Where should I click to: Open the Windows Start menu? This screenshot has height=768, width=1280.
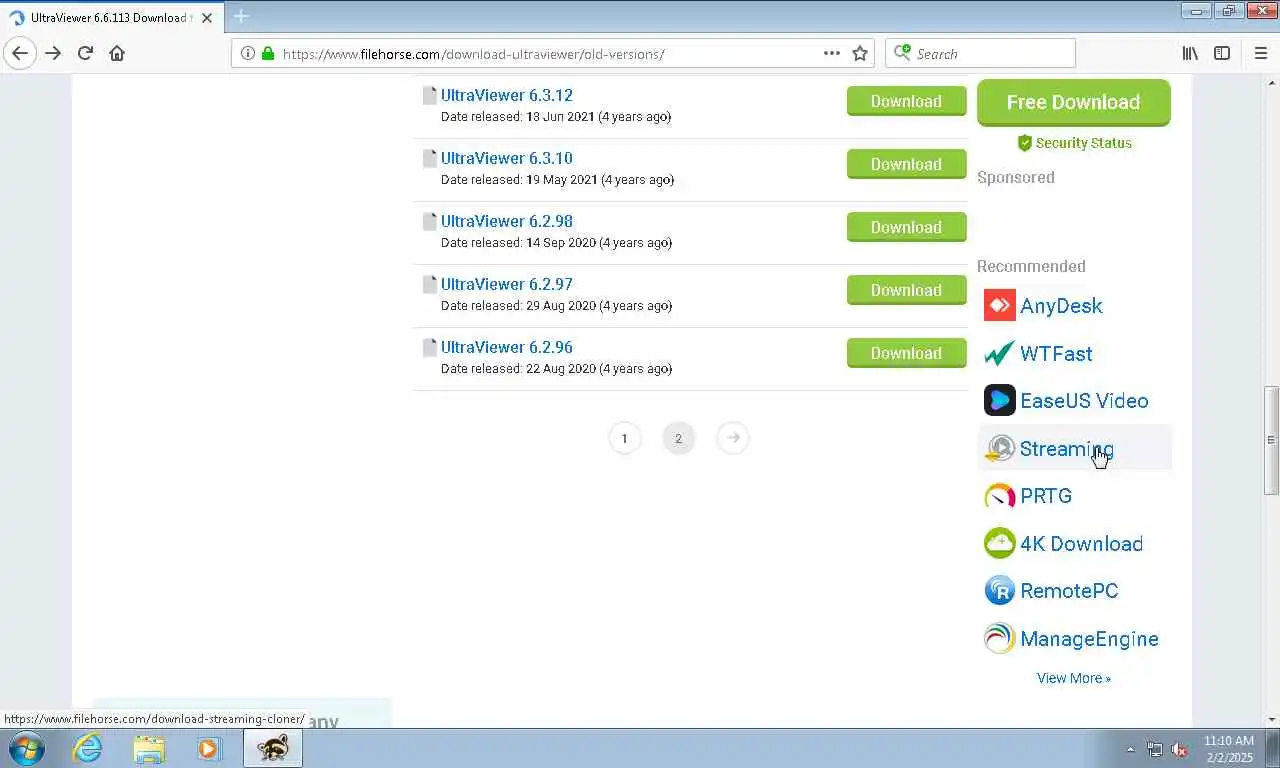[x=26, y=748]
